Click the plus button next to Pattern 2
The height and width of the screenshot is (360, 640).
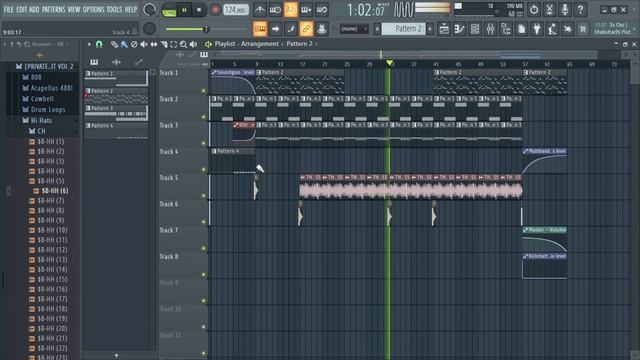tap(430, 29)
